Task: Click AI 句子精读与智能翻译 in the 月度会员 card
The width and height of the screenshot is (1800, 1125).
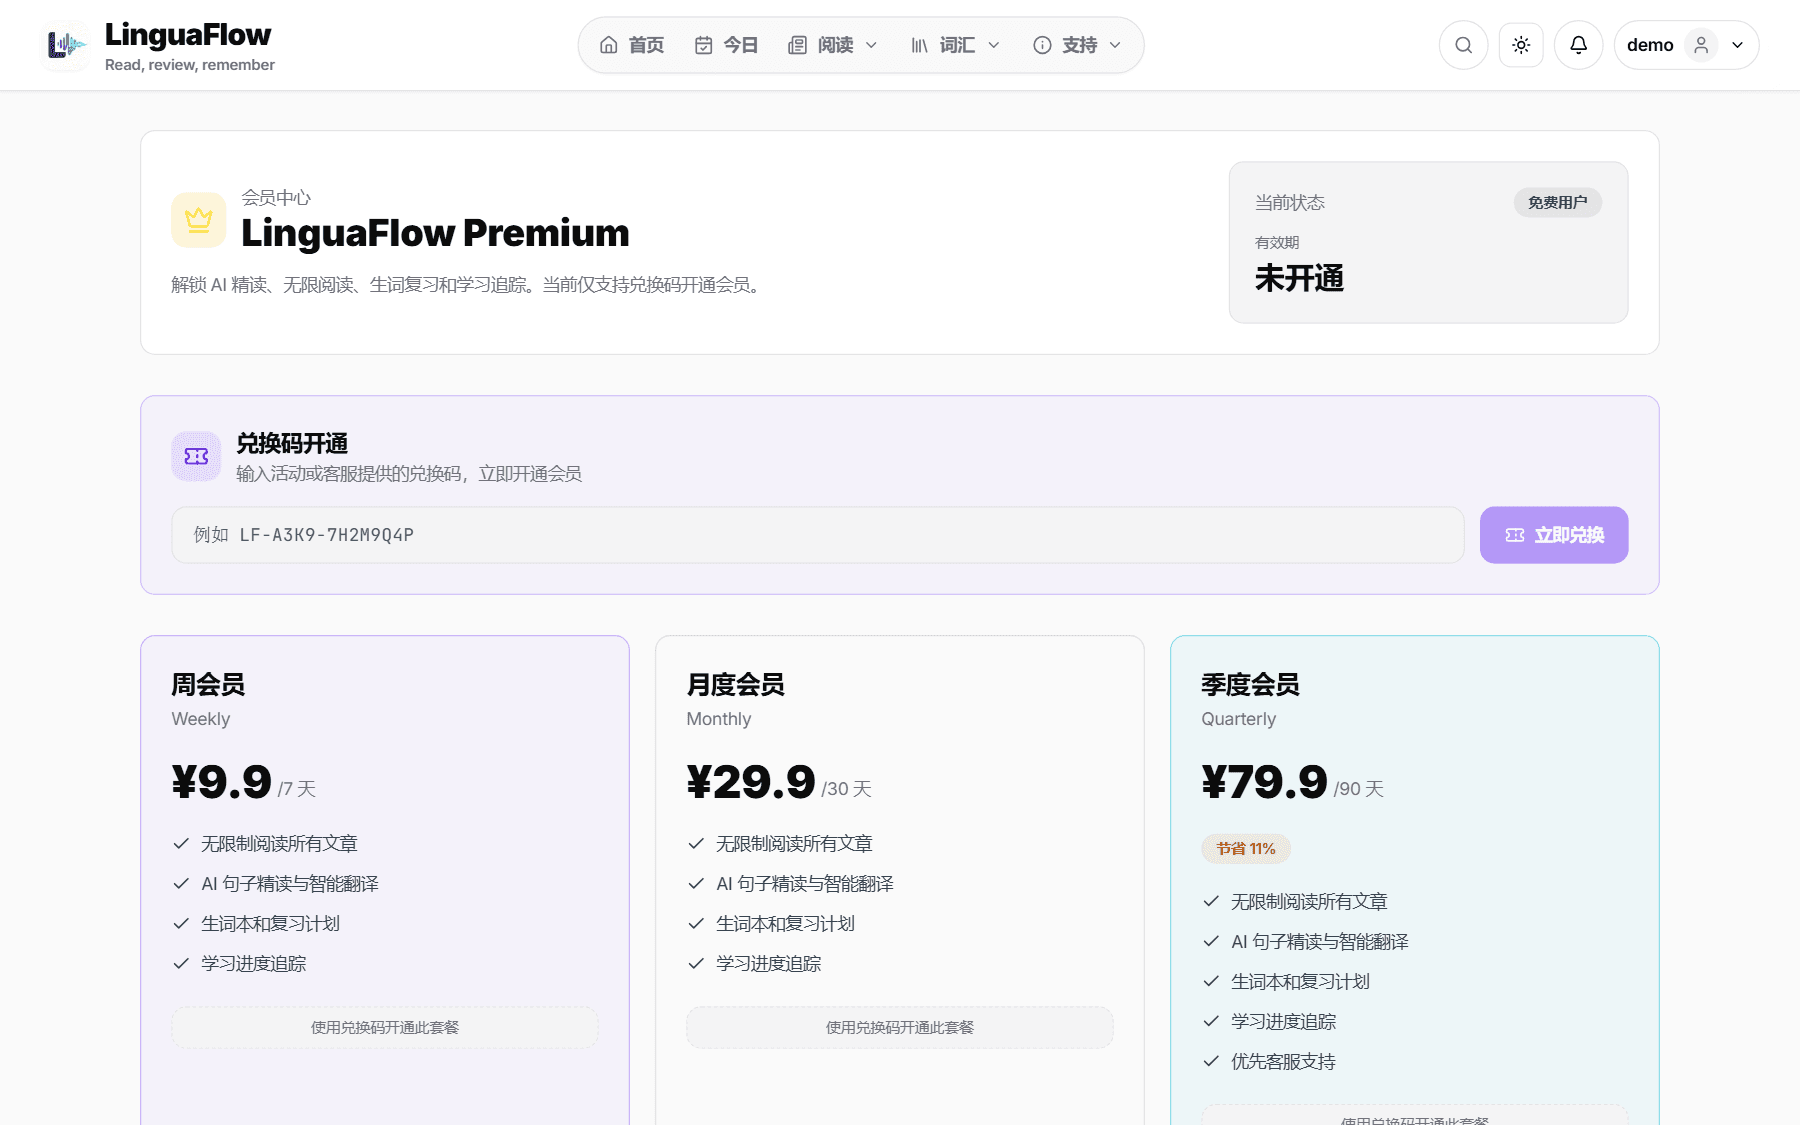Action: click(x=805, y=884)
